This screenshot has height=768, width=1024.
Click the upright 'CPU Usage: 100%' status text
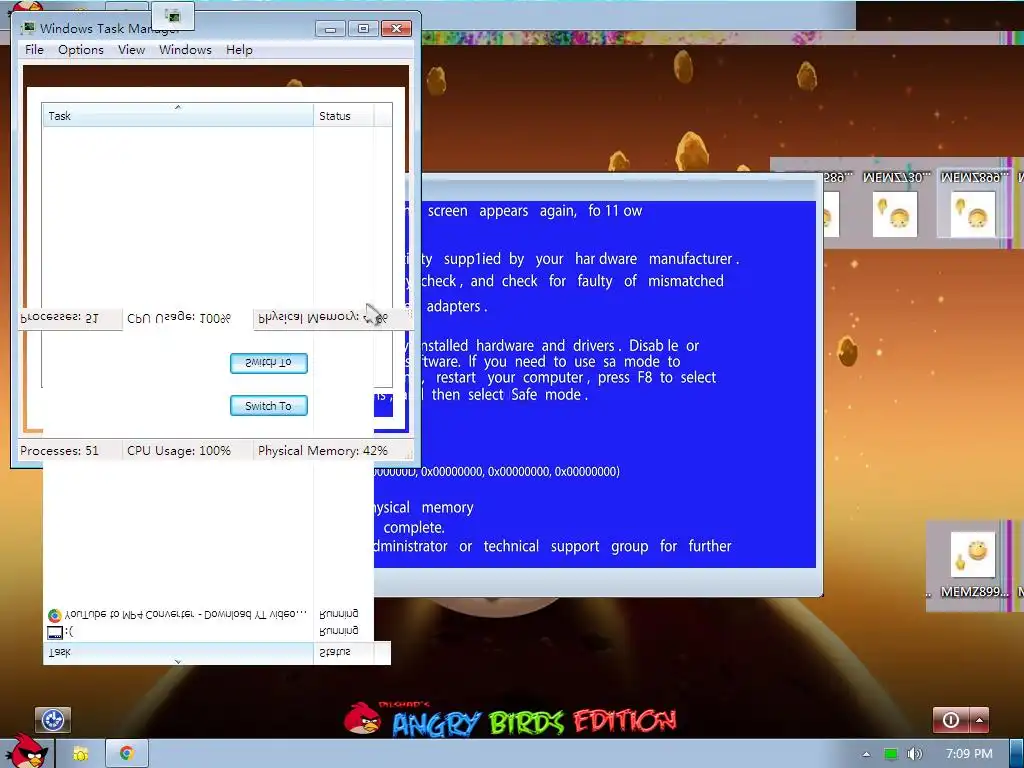(179, 451)
